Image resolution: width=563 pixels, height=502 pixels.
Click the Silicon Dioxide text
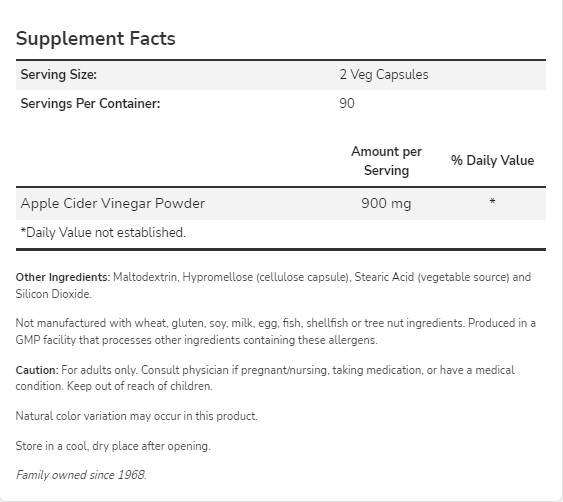(x=53, y=294)
